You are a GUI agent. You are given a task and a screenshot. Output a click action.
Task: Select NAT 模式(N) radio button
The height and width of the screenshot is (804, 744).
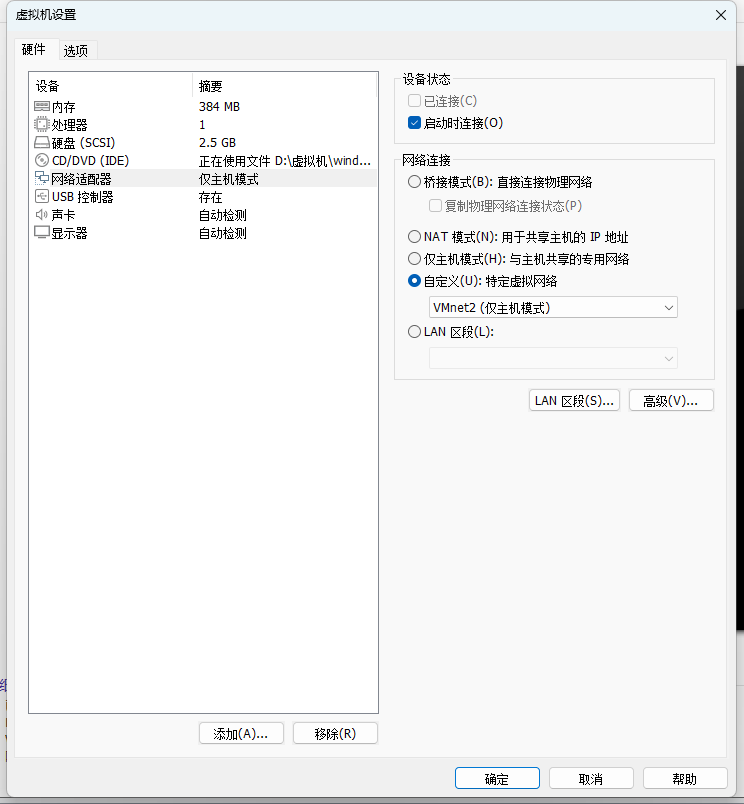click(414, 236)
